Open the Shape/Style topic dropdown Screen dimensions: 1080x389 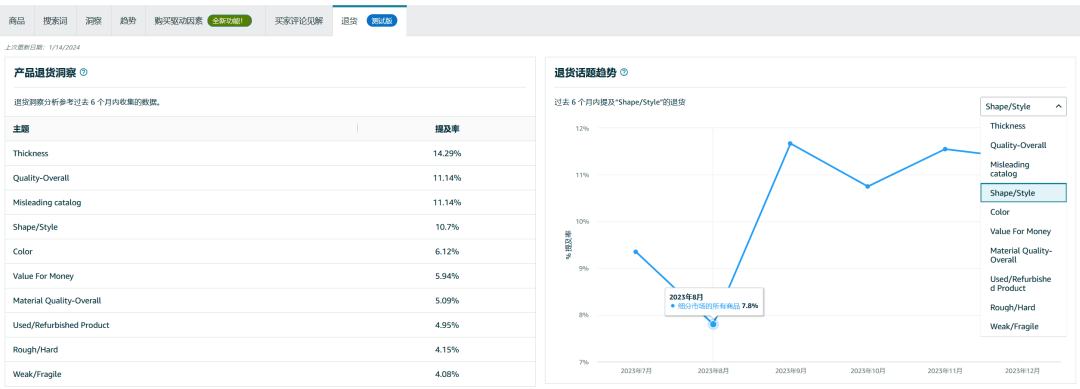coord(1023,107)
